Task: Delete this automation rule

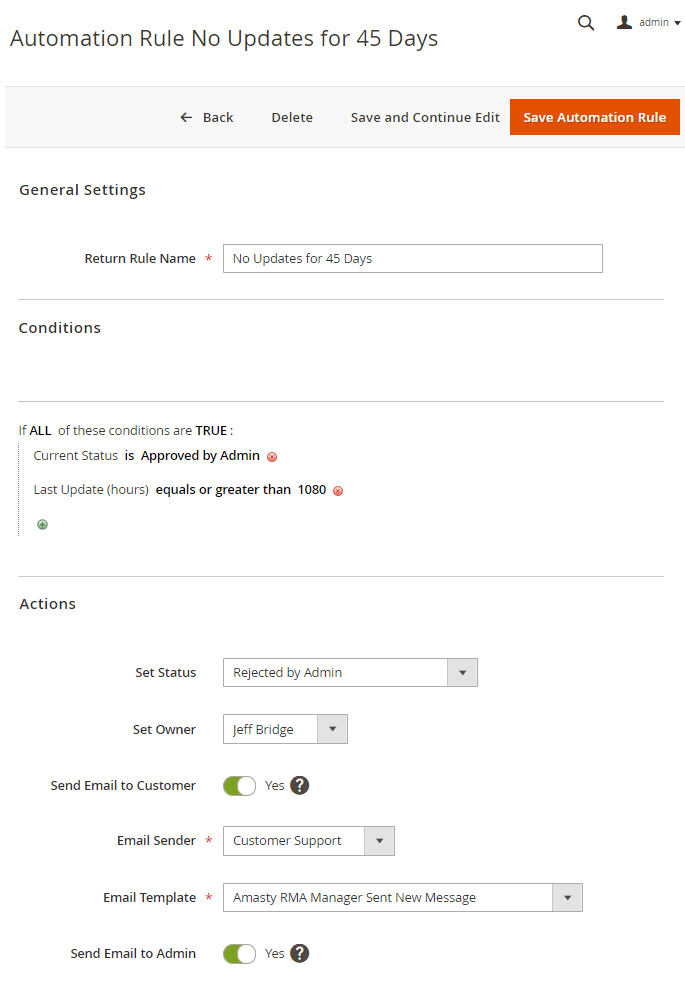Action: (x=292, y=117)
